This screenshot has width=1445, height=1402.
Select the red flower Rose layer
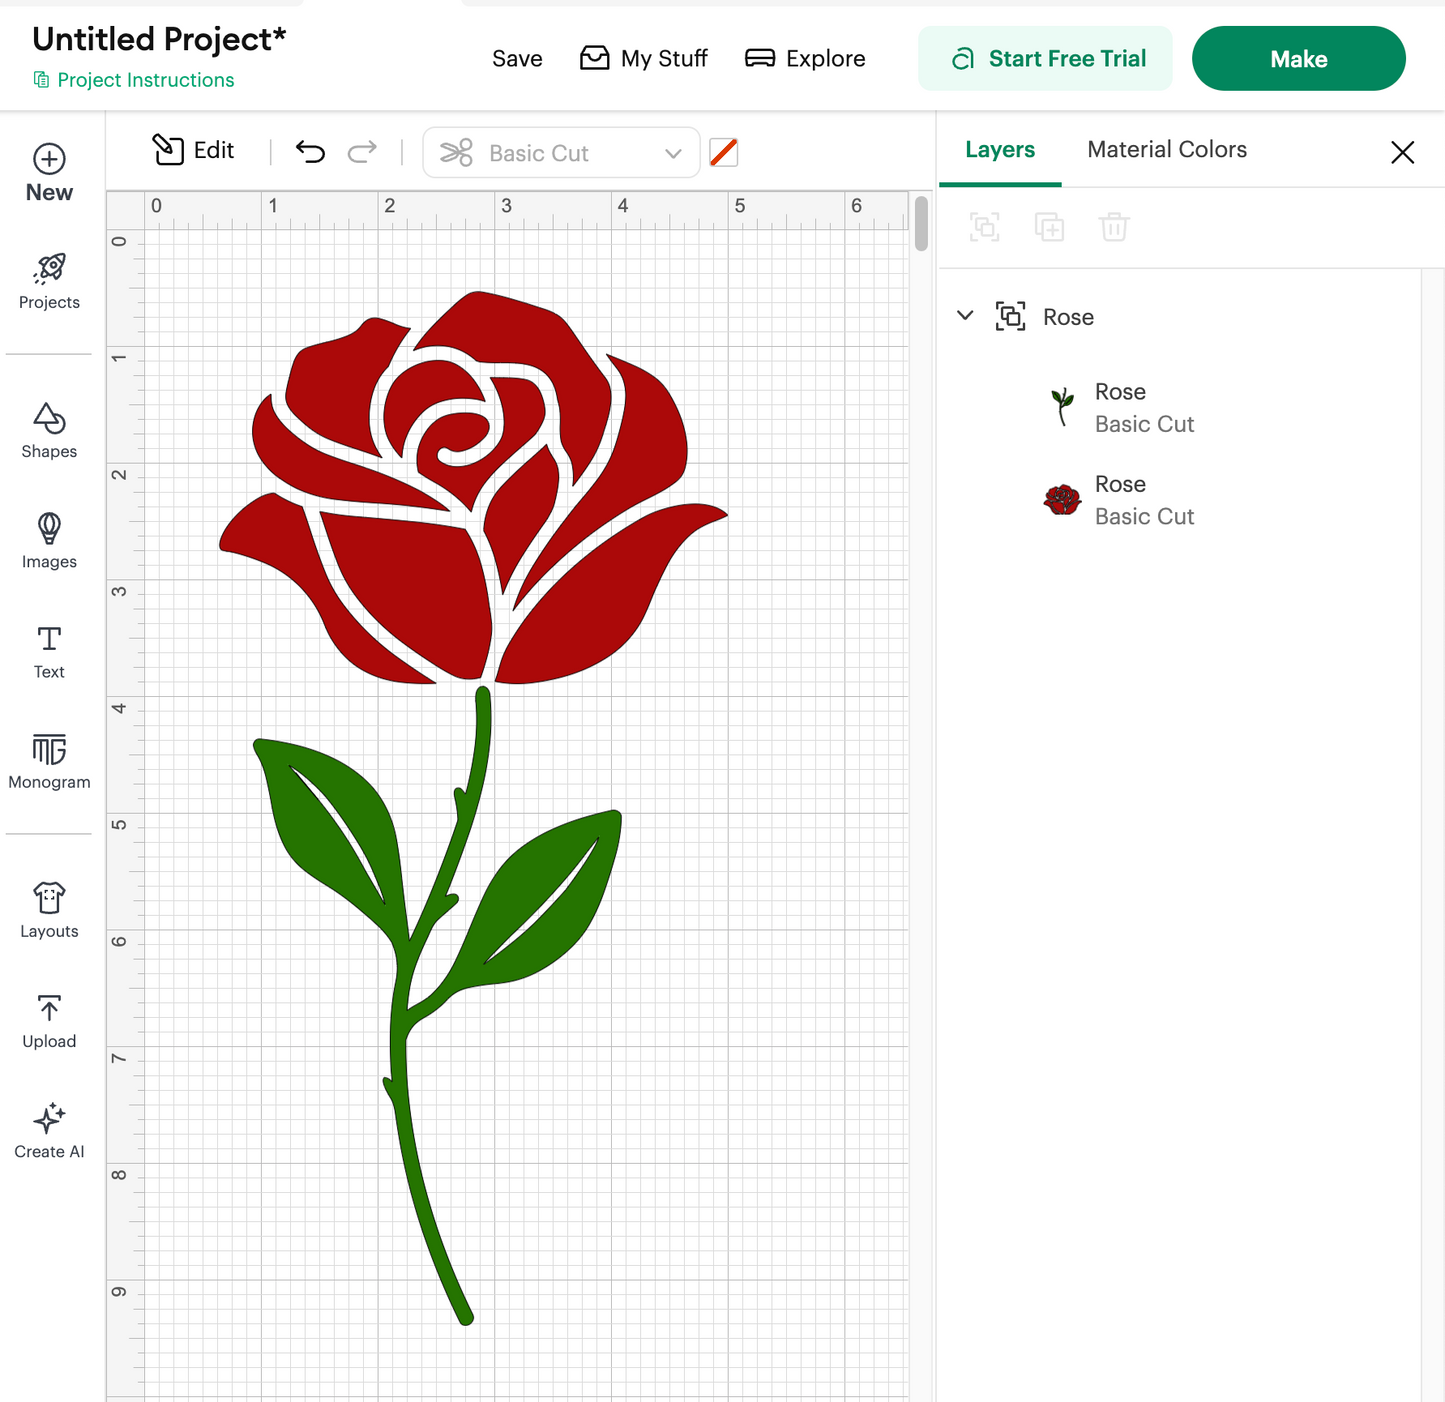[x=1180, y=500]
